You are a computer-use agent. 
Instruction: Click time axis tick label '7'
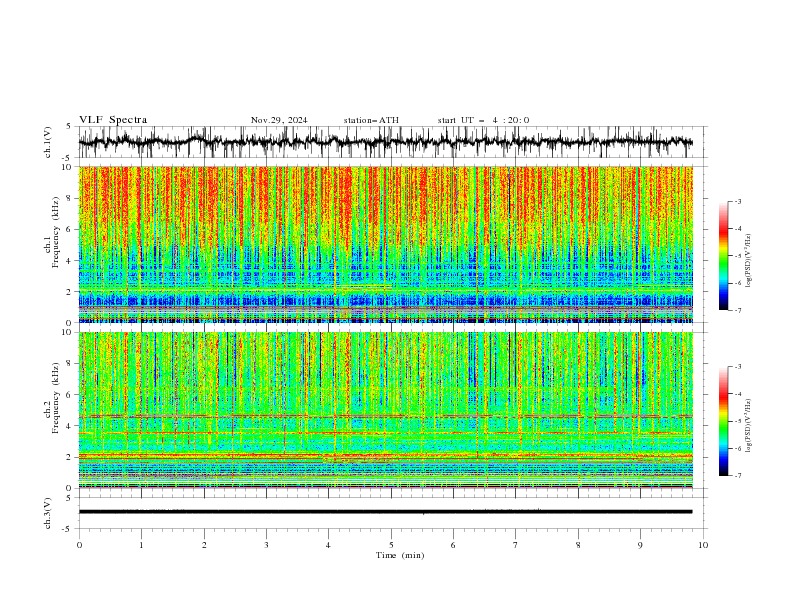tap(516, 545)
